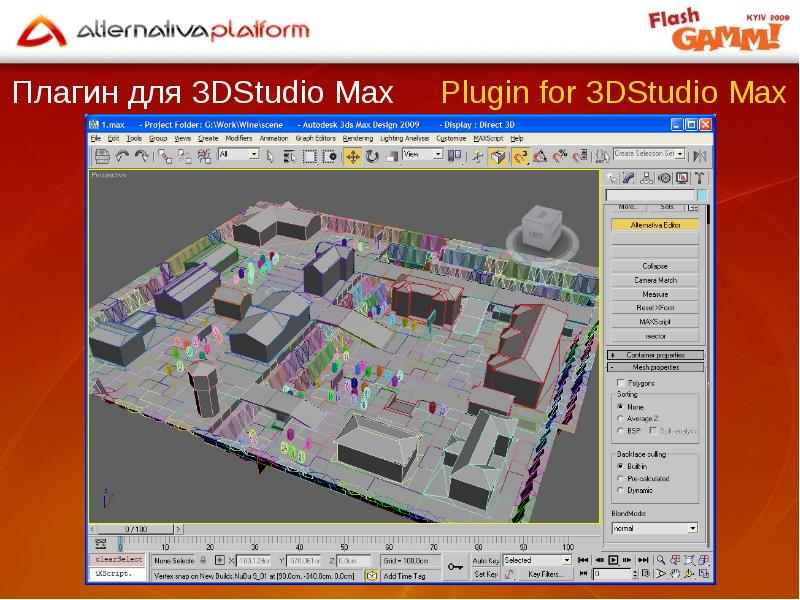The image size is (800, 600).
Task: Open the Graph Editors menu
Action: (315, 138)
